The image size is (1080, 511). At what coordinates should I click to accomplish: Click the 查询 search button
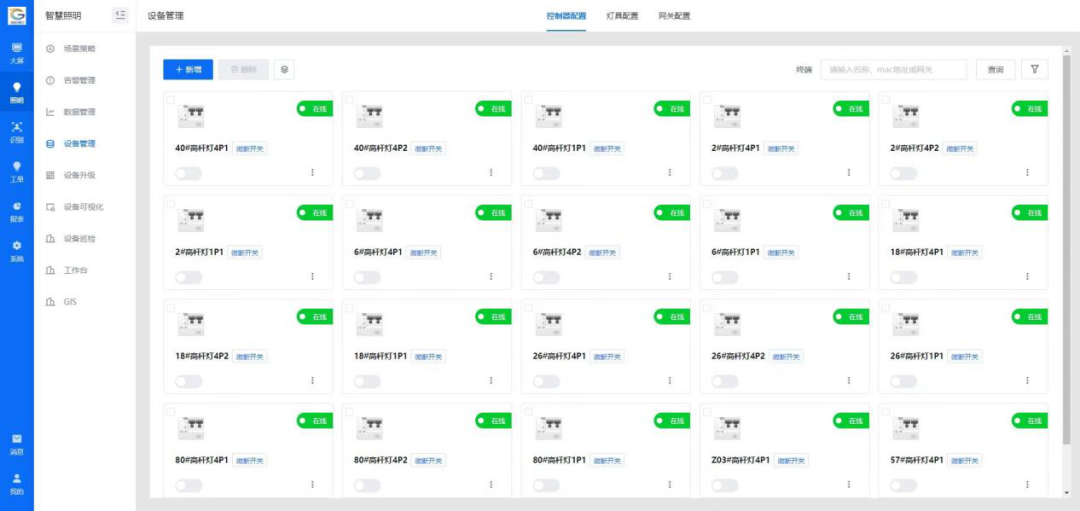995,70
